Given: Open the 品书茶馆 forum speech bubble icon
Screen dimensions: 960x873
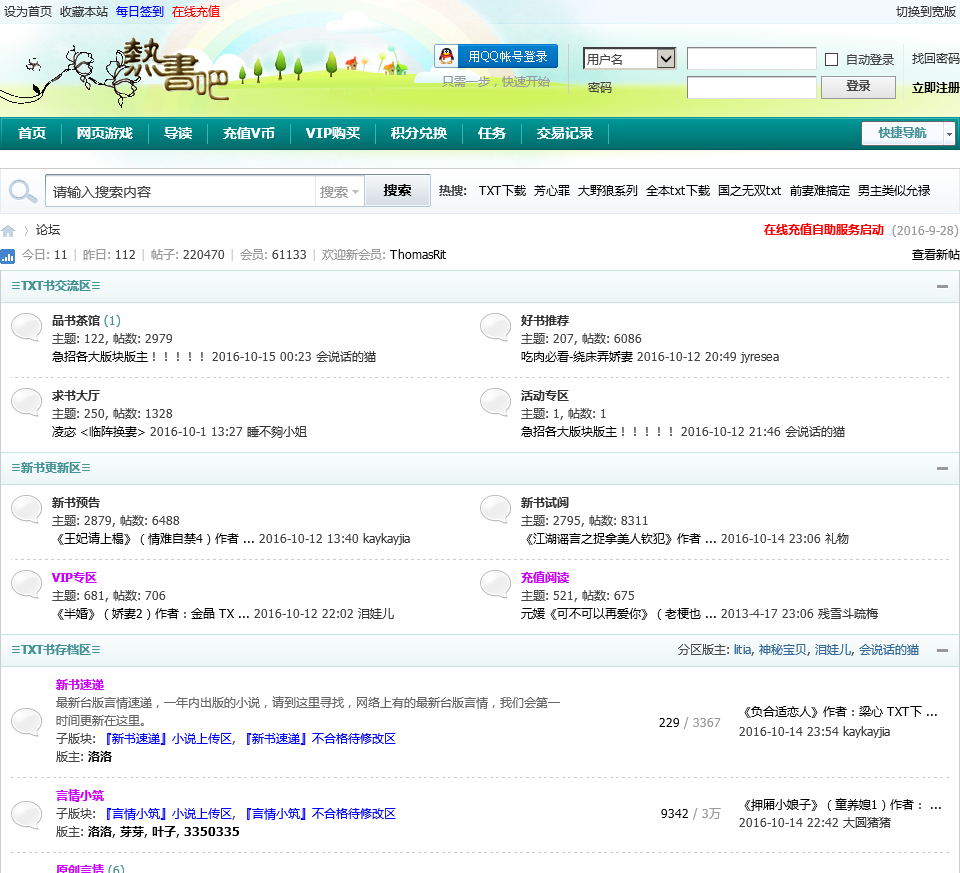Looking at the screenshot, I should tap(26, 328).
